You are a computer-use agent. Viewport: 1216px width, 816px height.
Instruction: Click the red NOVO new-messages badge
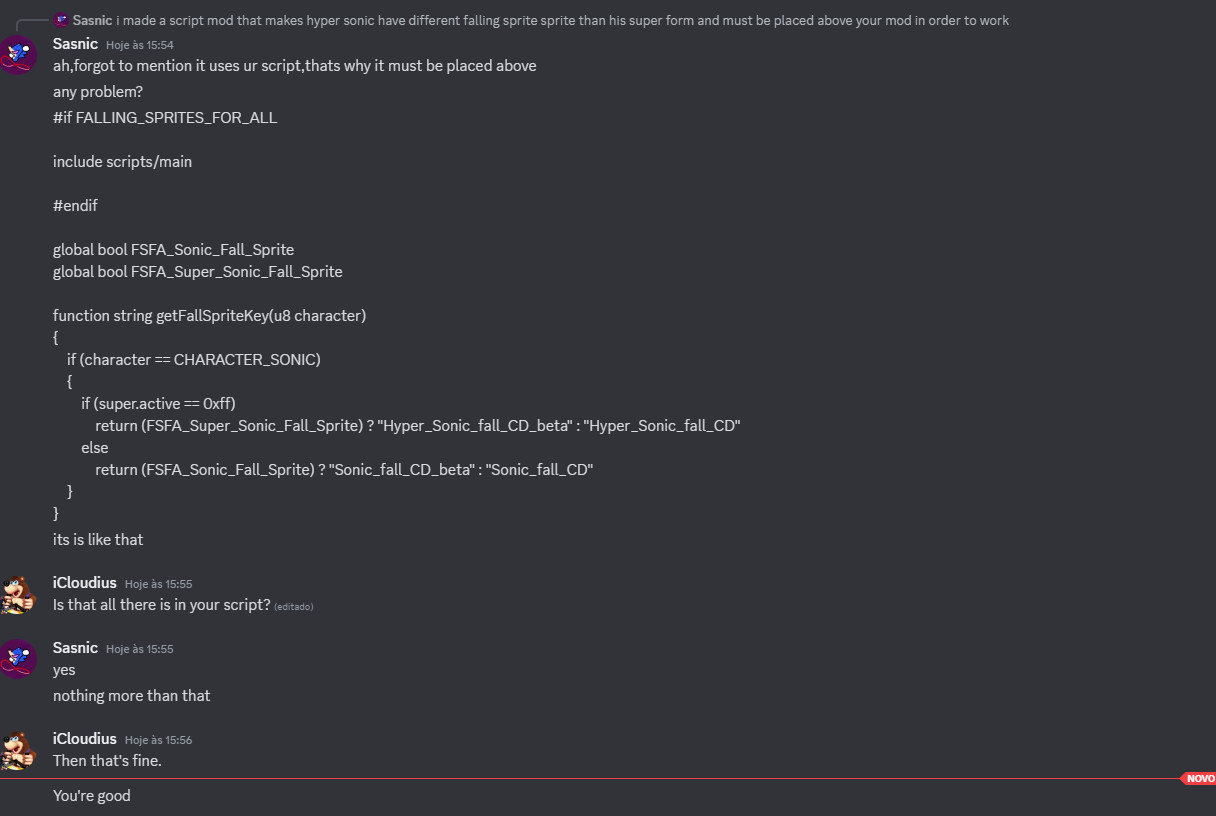tap(1199, 778)
